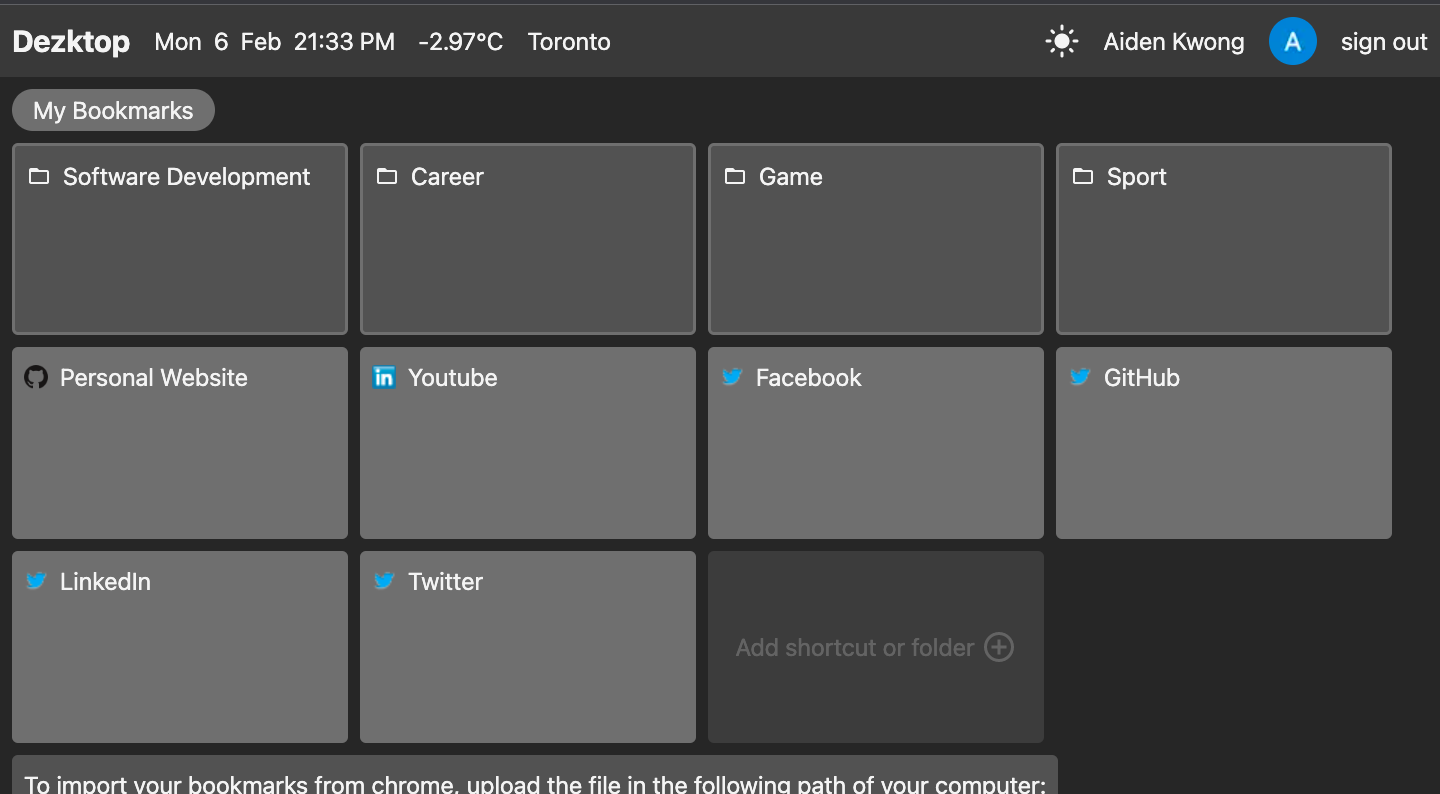
Task: Click the blue user avatar icon
Action: pyautogui.click(x=1292, y=42)
